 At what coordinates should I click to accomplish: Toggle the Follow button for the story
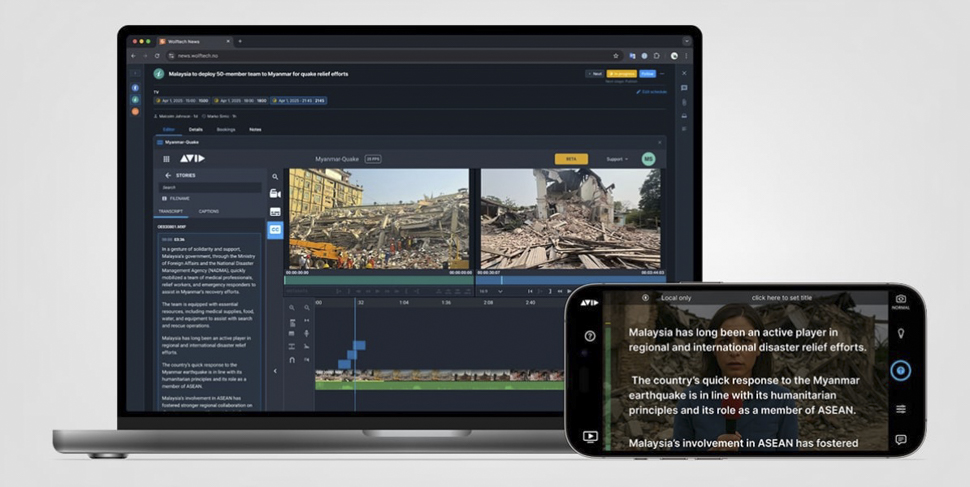point(647,74)
